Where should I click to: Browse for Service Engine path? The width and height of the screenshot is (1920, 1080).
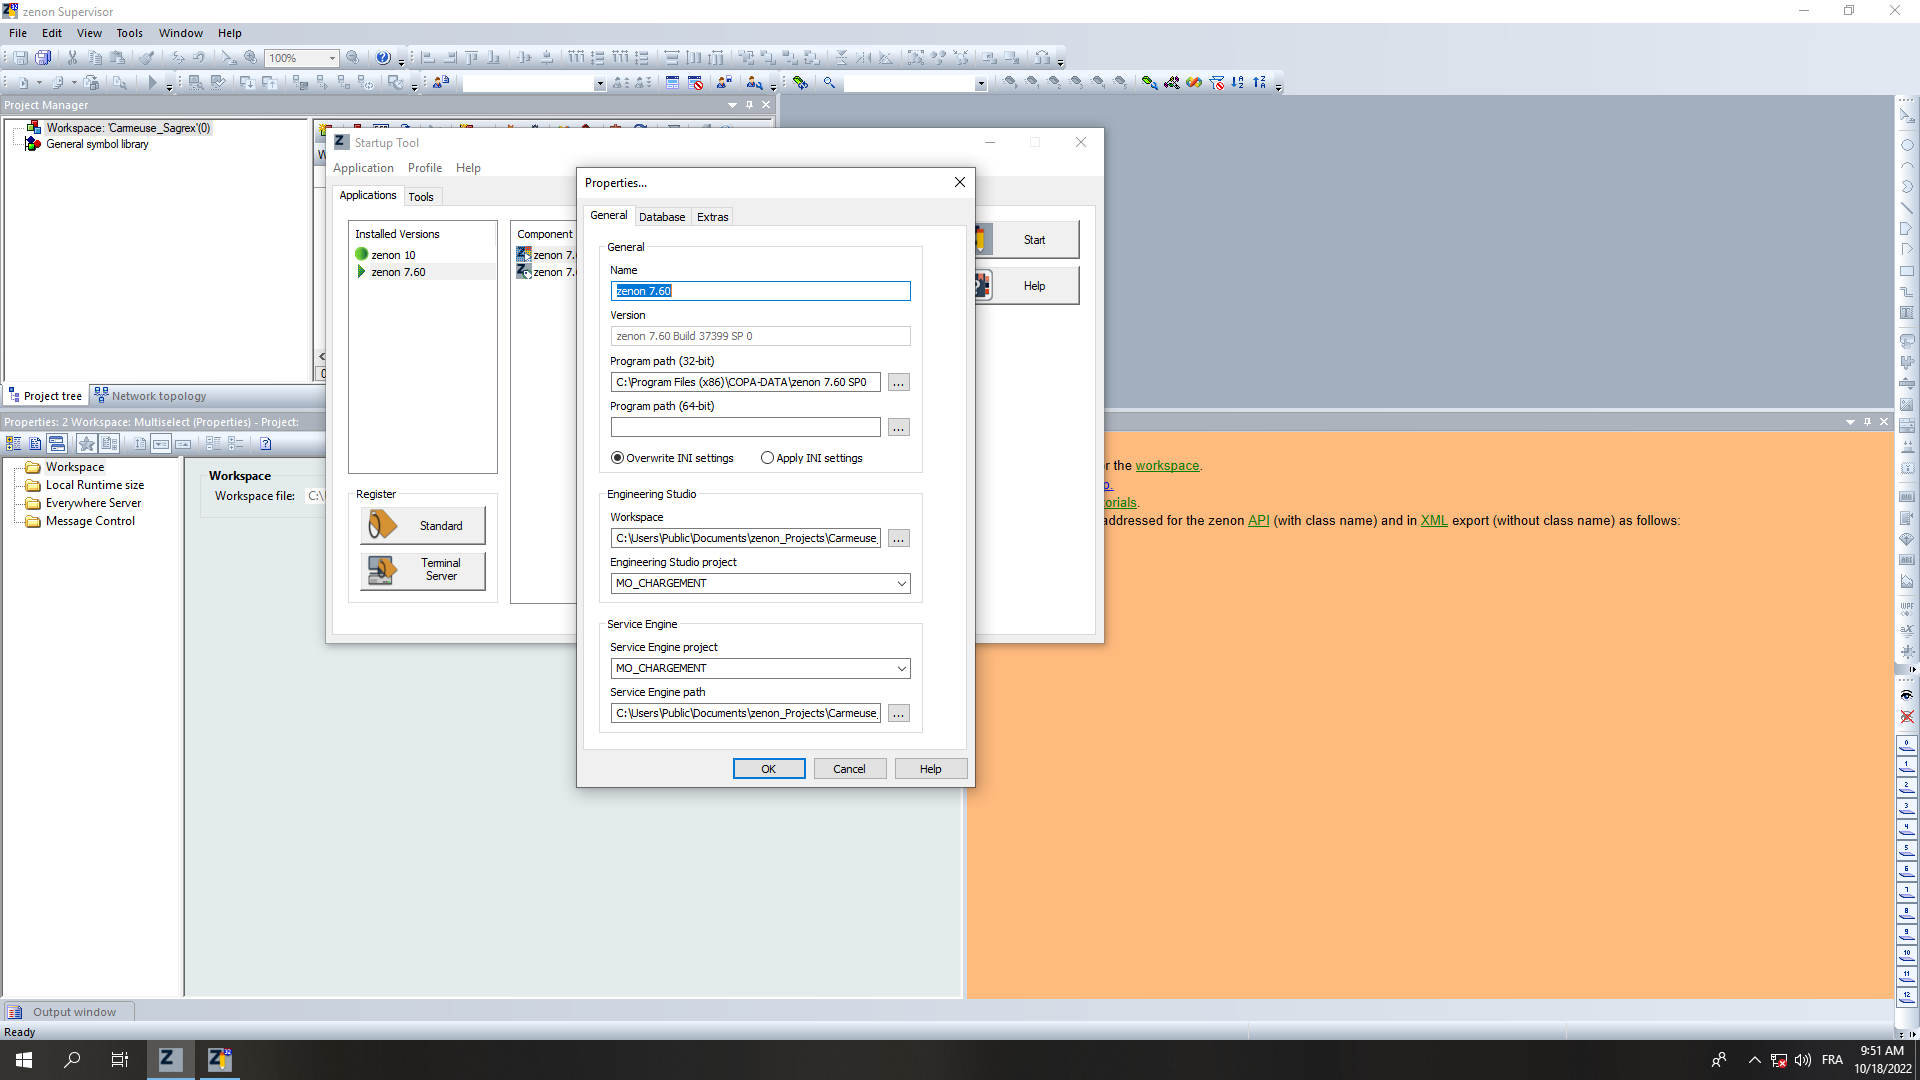point(898,714)
